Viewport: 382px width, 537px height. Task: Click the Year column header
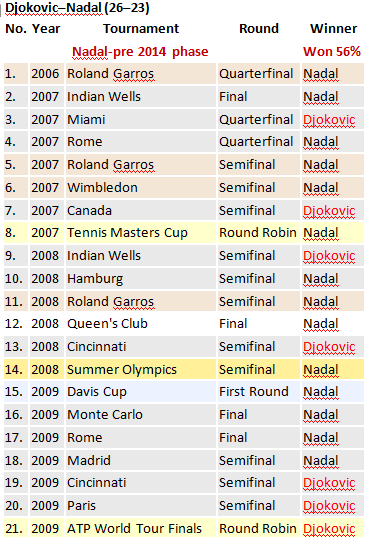pos(46,29)
